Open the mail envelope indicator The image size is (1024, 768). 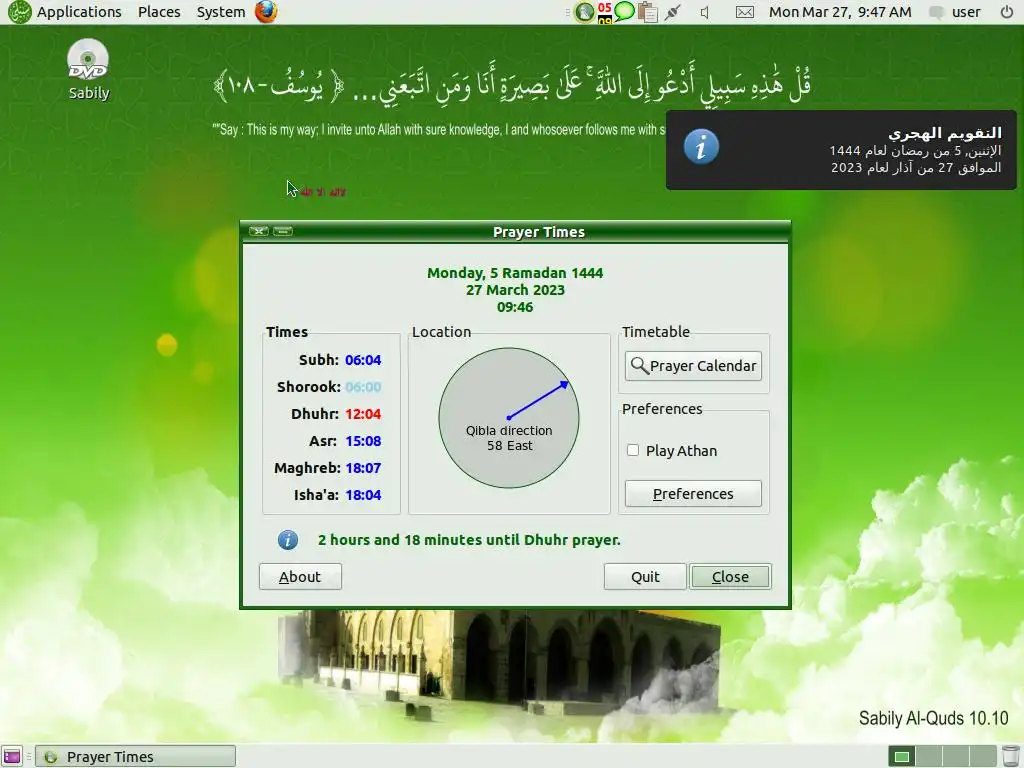pyautogui.click(x=744, y=12)
